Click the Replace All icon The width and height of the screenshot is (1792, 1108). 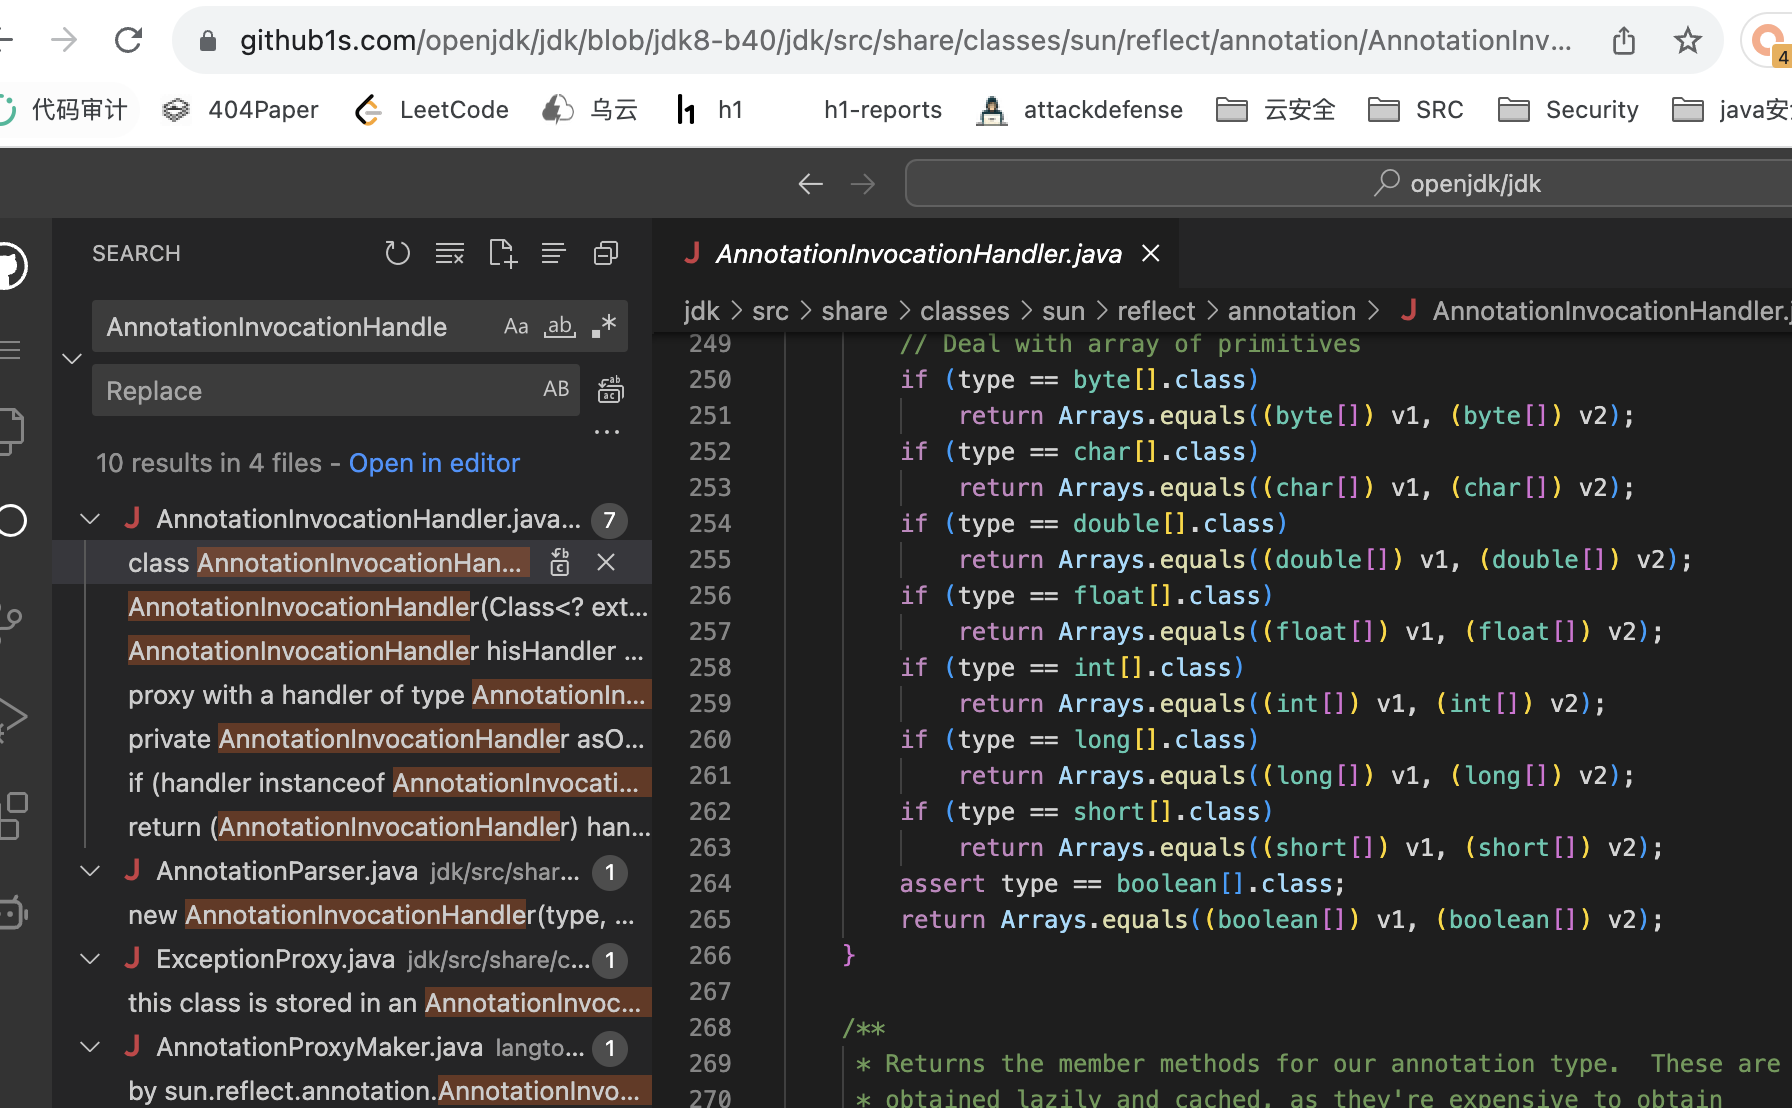click(x=610, y=390)
